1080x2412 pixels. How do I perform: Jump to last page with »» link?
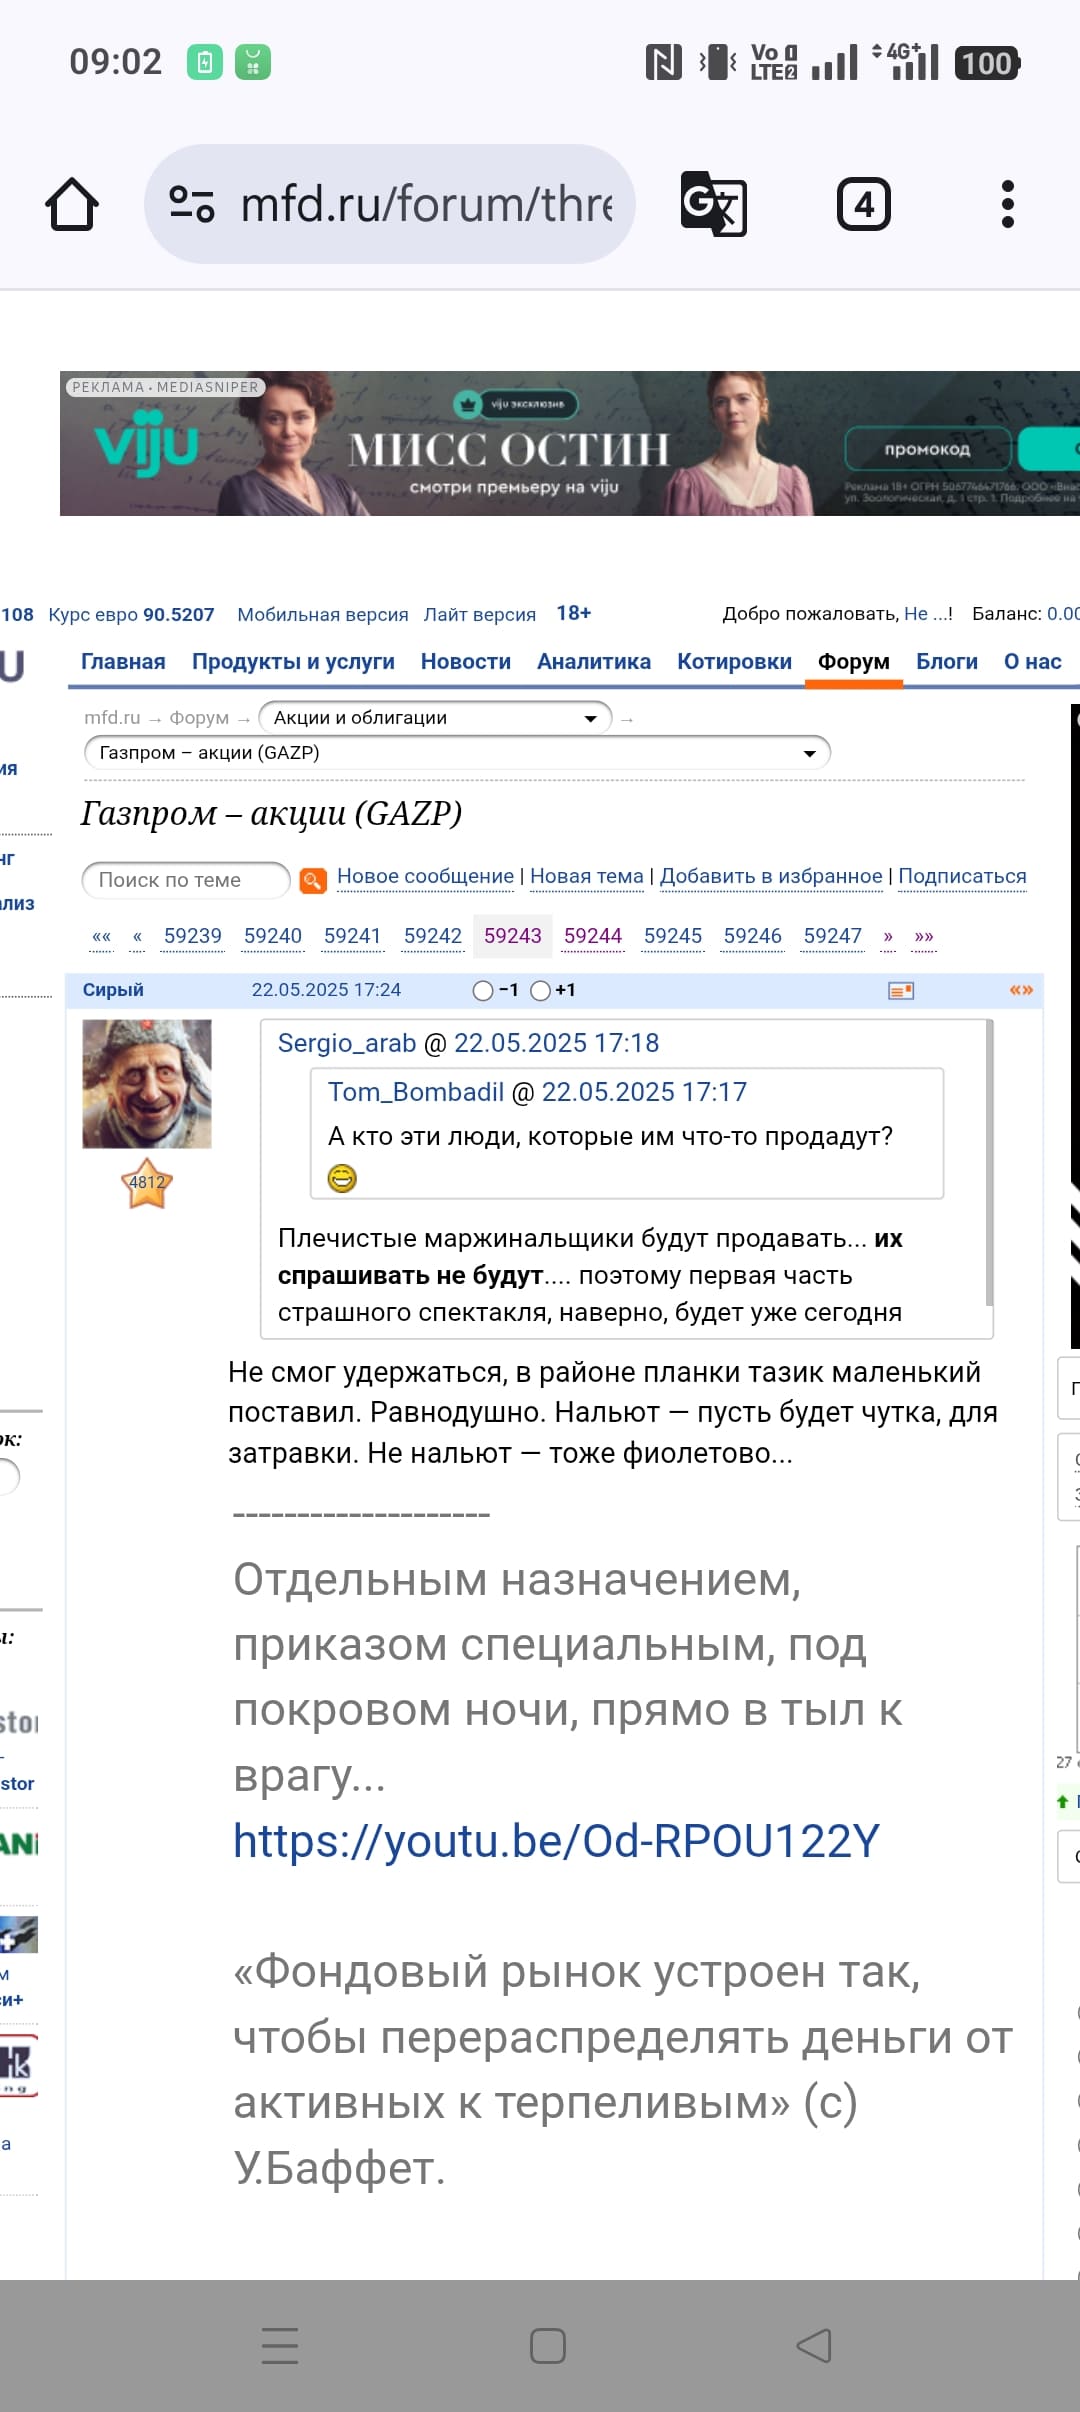pyautogui.click(x=924, y=936)
